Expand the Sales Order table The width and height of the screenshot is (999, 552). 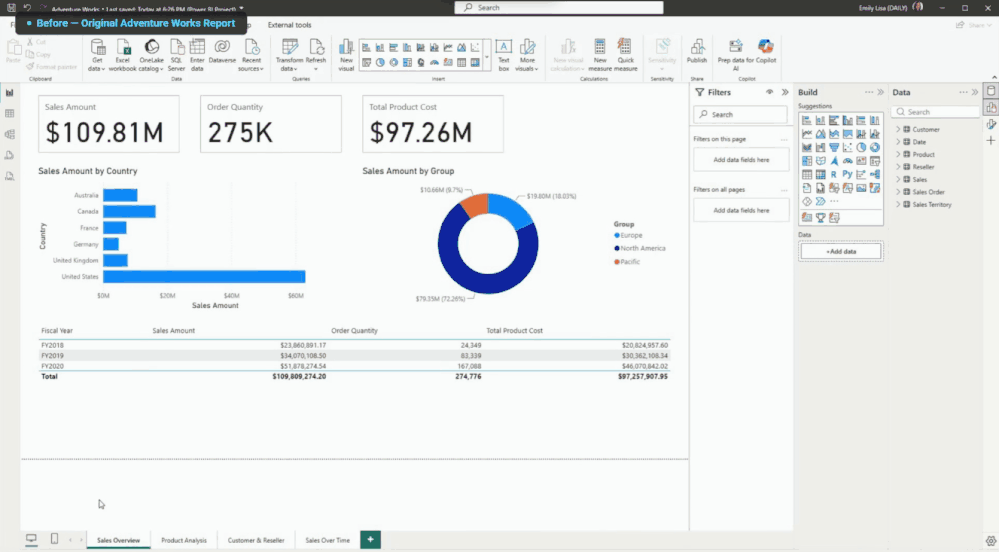pyautogui.click(x=898, y=192)
